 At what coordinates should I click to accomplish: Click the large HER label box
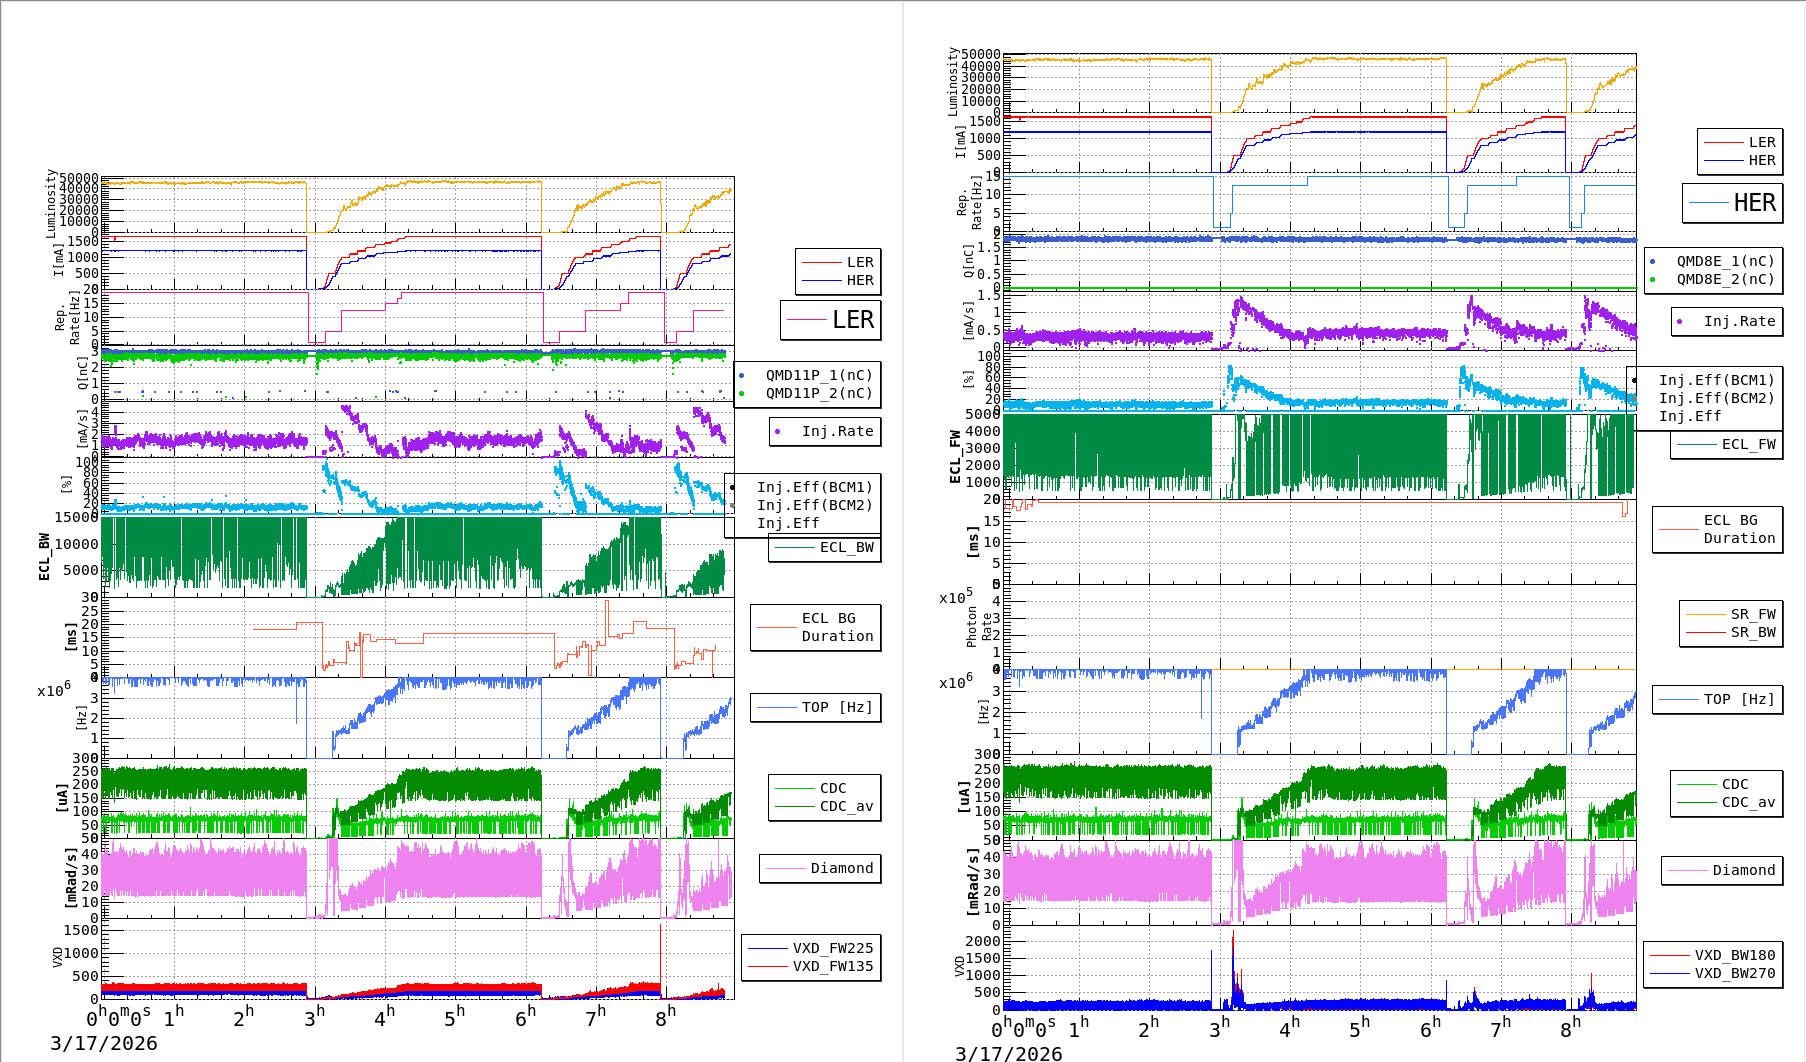(1733, 203)
